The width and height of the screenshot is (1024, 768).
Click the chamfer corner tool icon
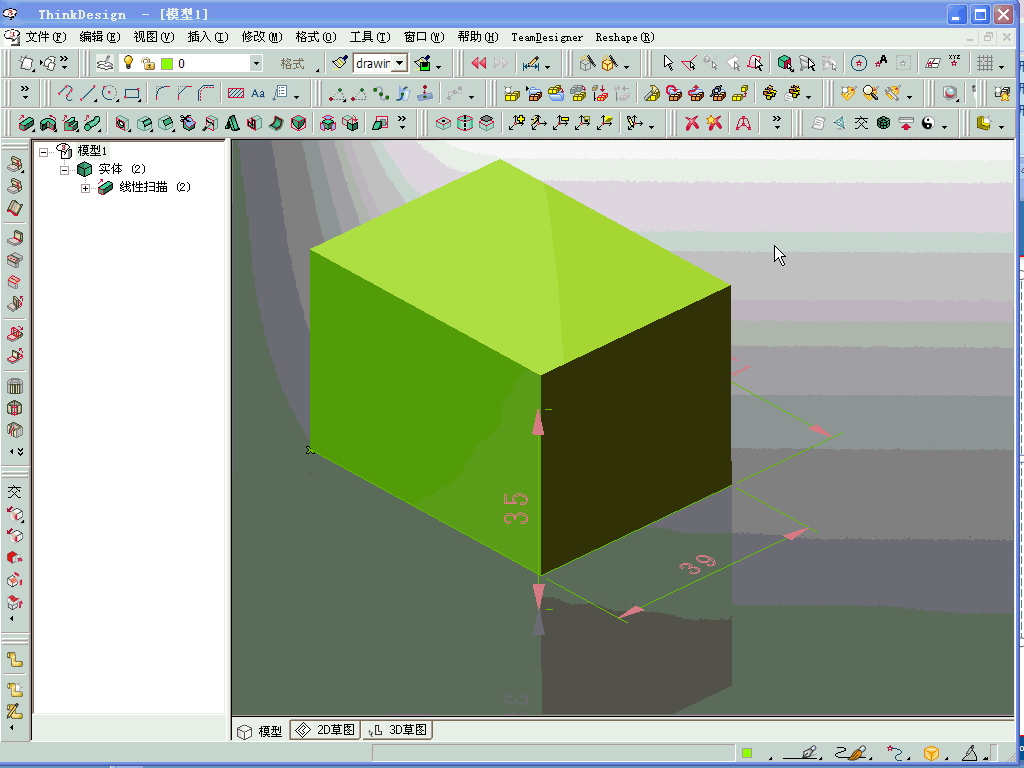[184, 93]
